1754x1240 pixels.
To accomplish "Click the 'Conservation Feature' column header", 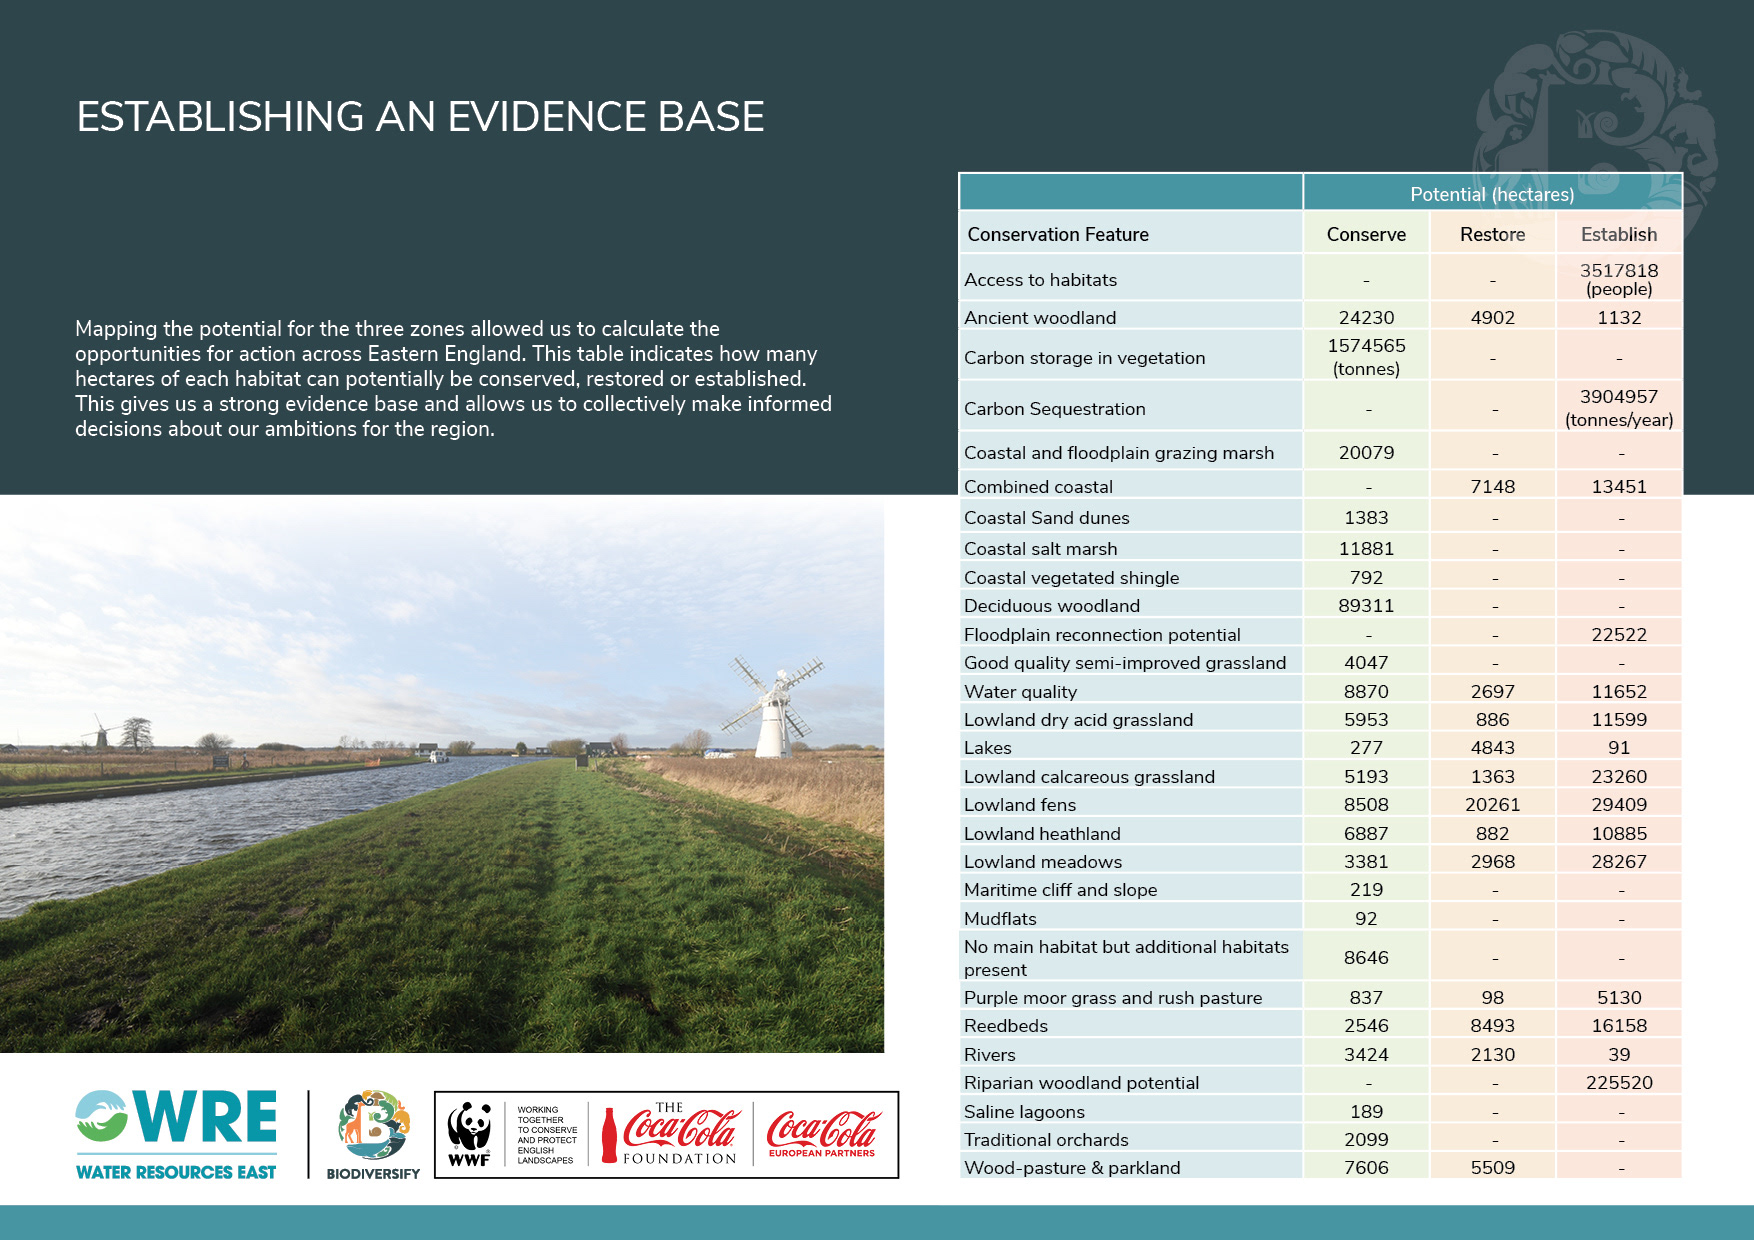I will (x=1058, y=234).
